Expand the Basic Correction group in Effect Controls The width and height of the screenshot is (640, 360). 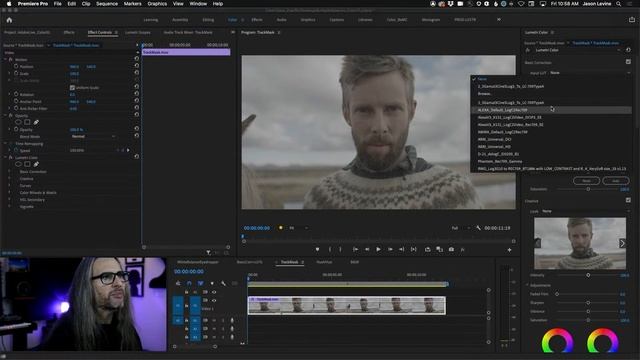10,172
